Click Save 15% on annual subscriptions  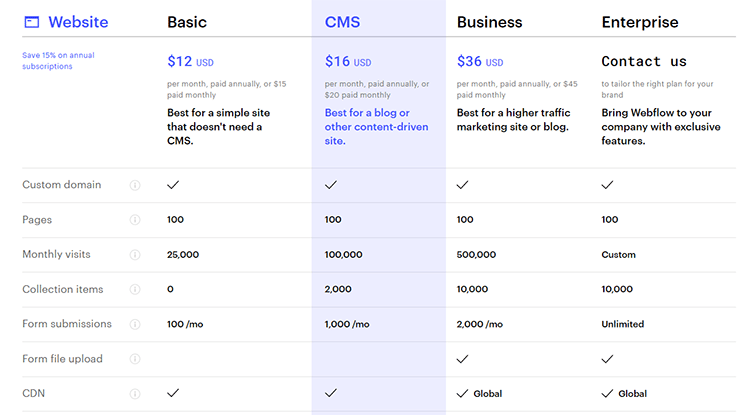[x=61, y=61]
